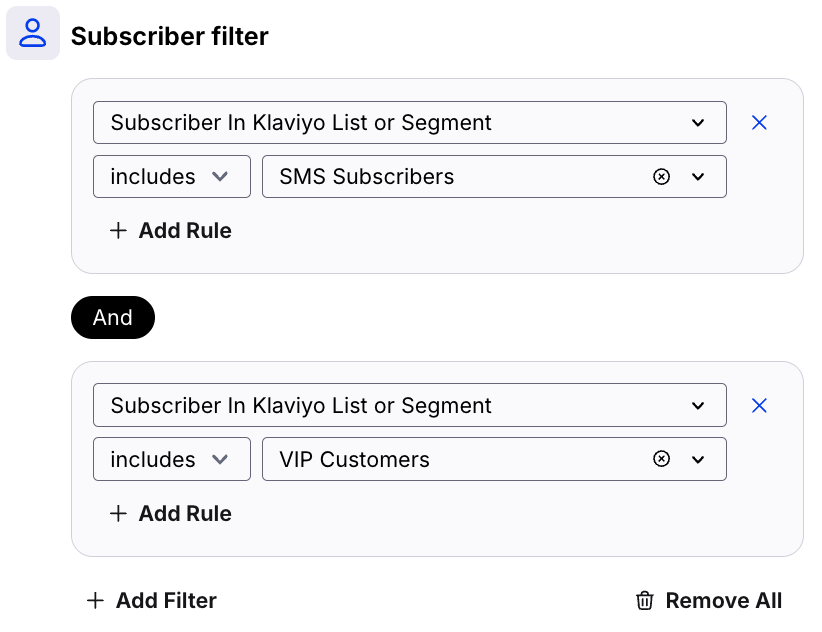Remove the second filter group with X
The image size is (822, 632).
[x=759, y=405]
